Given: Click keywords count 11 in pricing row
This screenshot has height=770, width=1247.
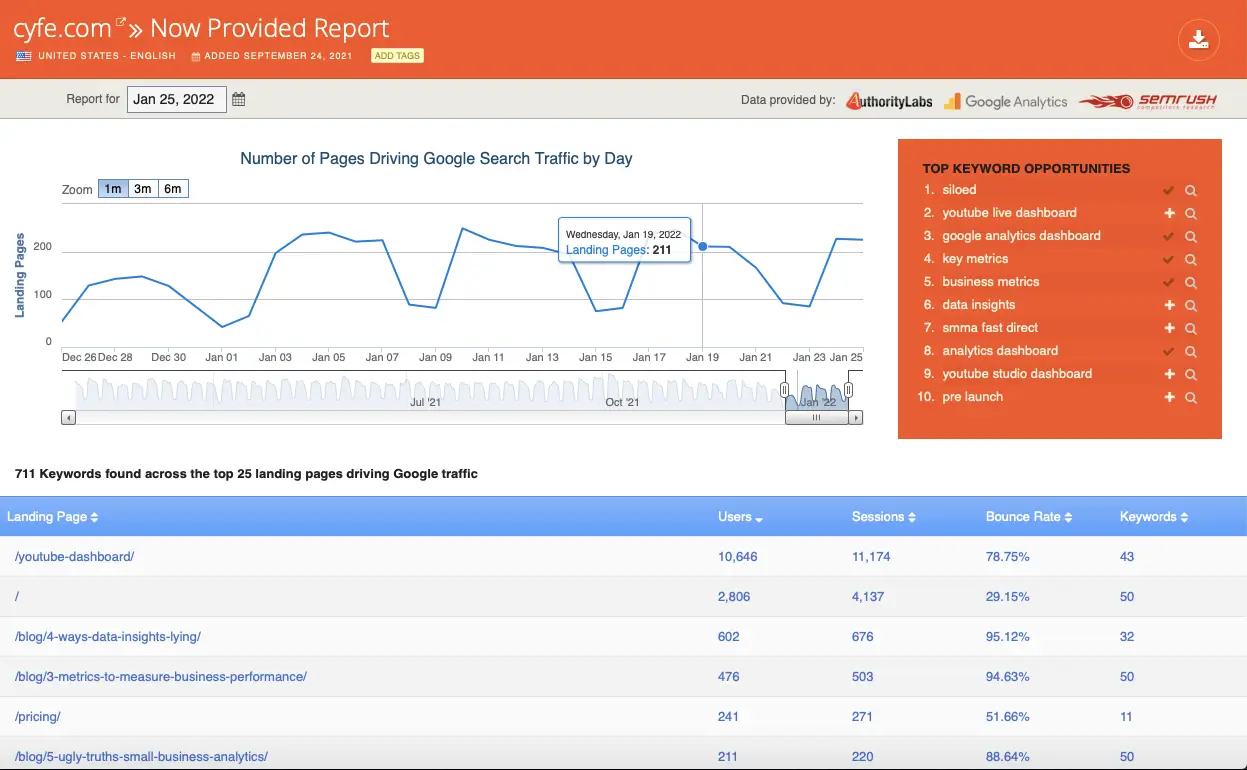Looking at the screenshot, I should click(1127, 716).
